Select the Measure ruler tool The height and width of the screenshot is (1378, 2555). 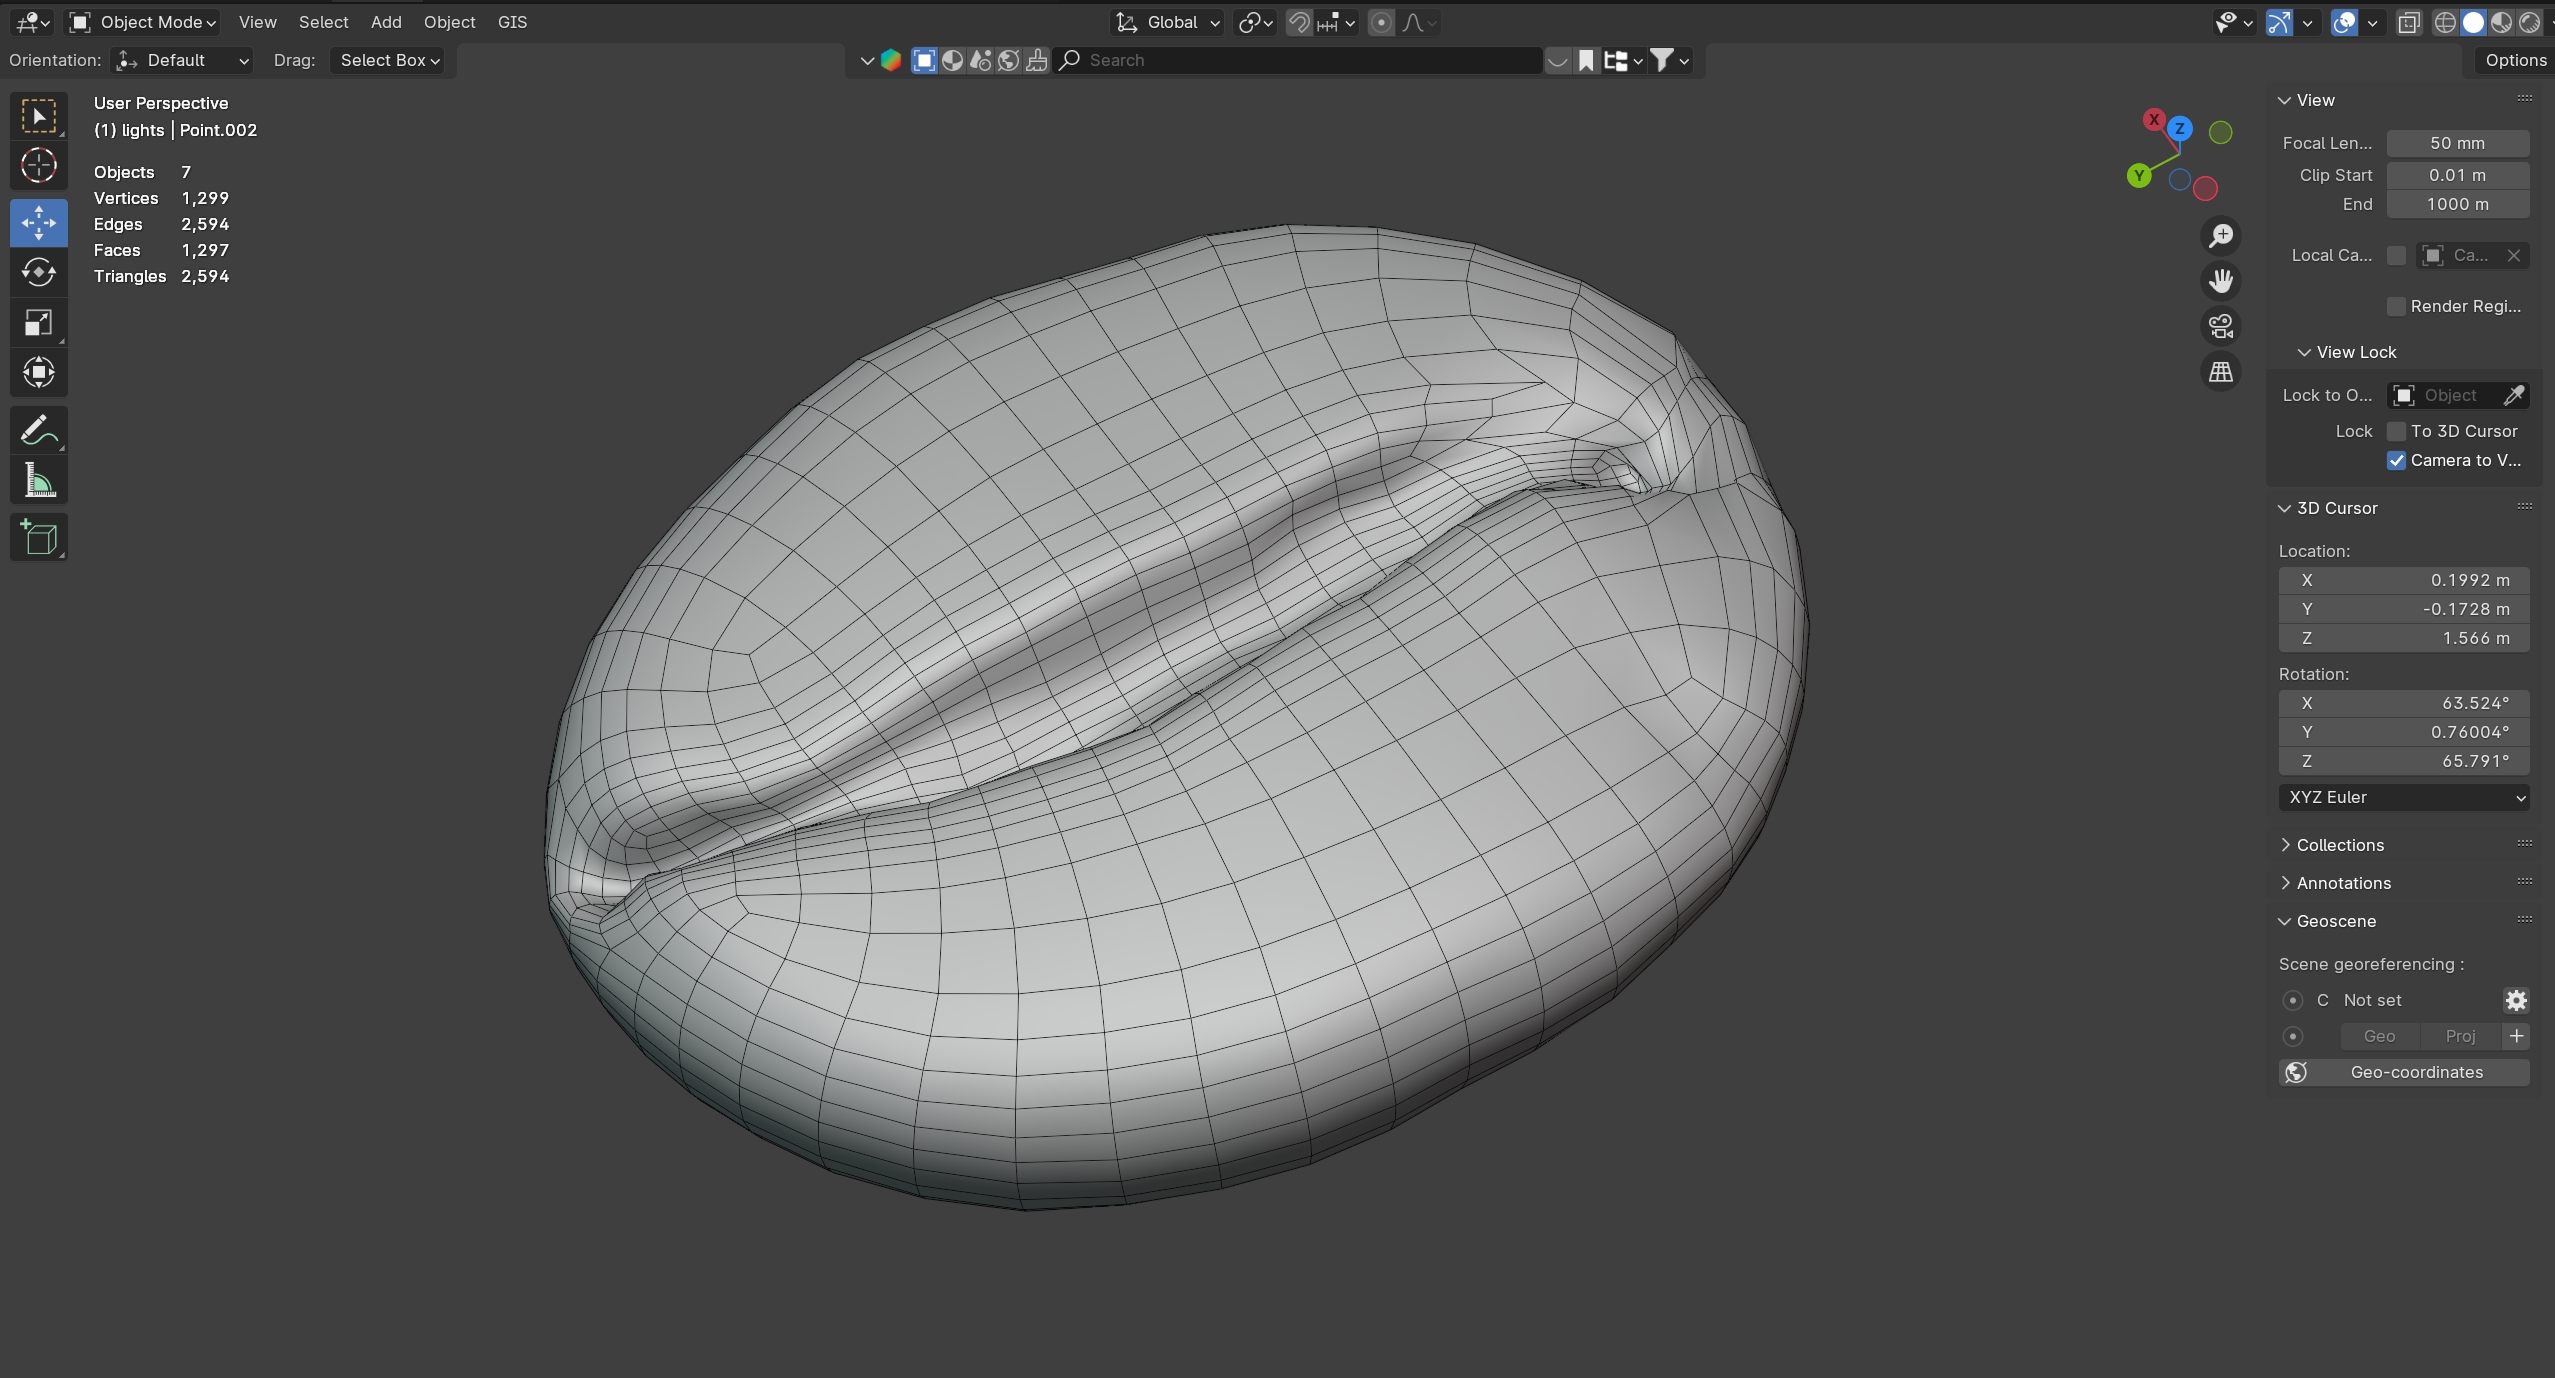tap(38, 482)
